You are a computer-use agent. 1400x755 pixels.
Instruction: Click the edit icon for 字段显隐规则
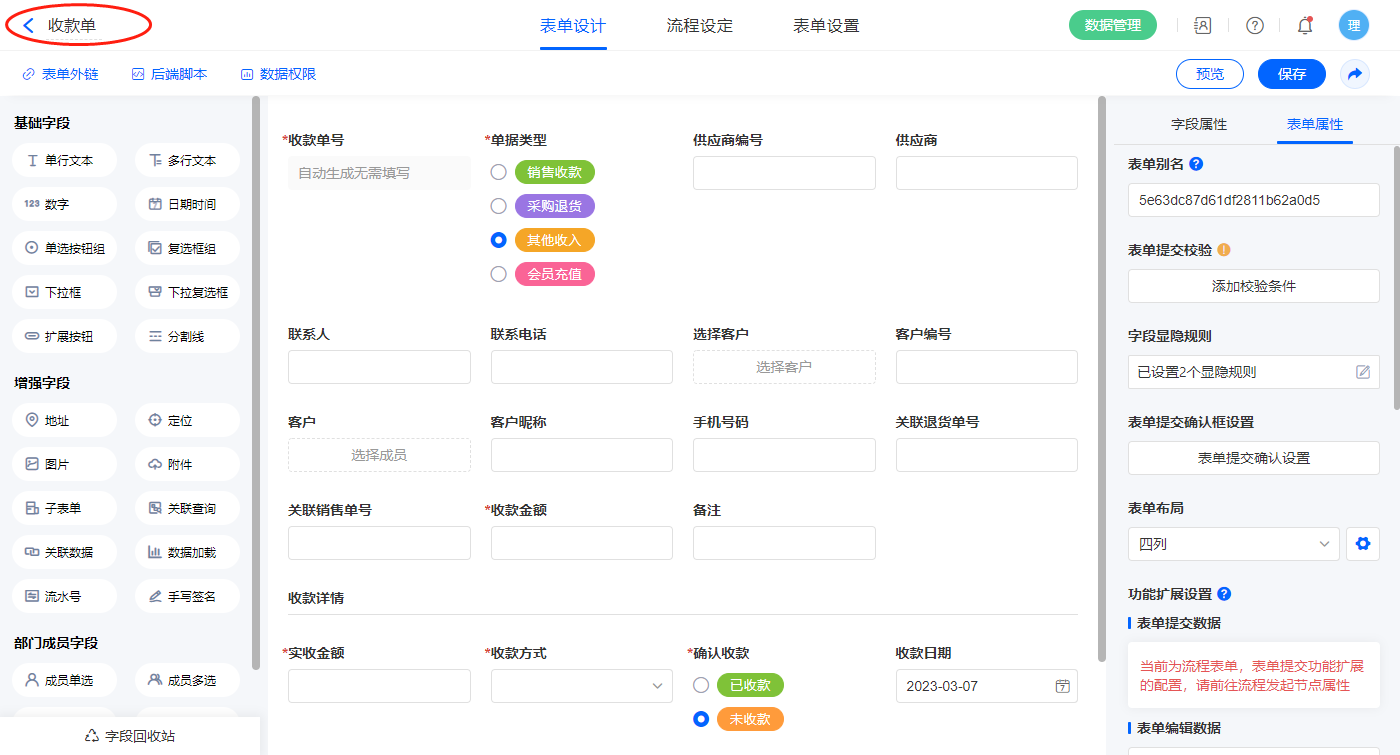point(1362,372)
